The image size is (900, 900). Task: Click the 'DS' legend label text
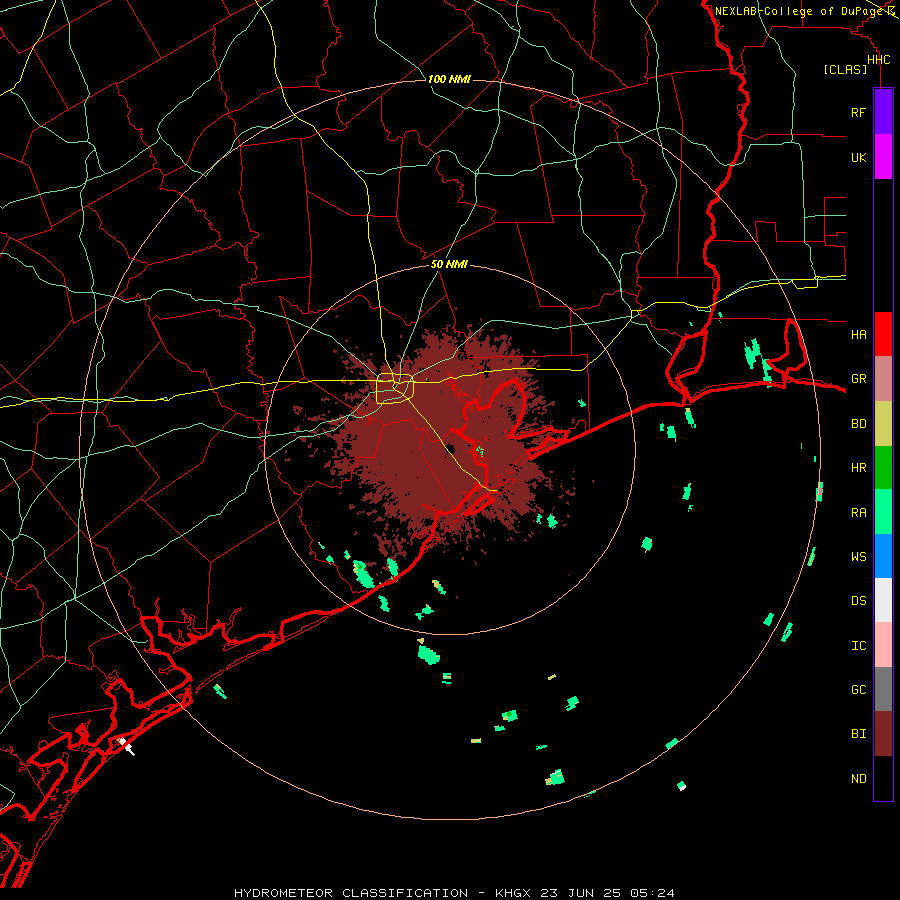(858, 601)
